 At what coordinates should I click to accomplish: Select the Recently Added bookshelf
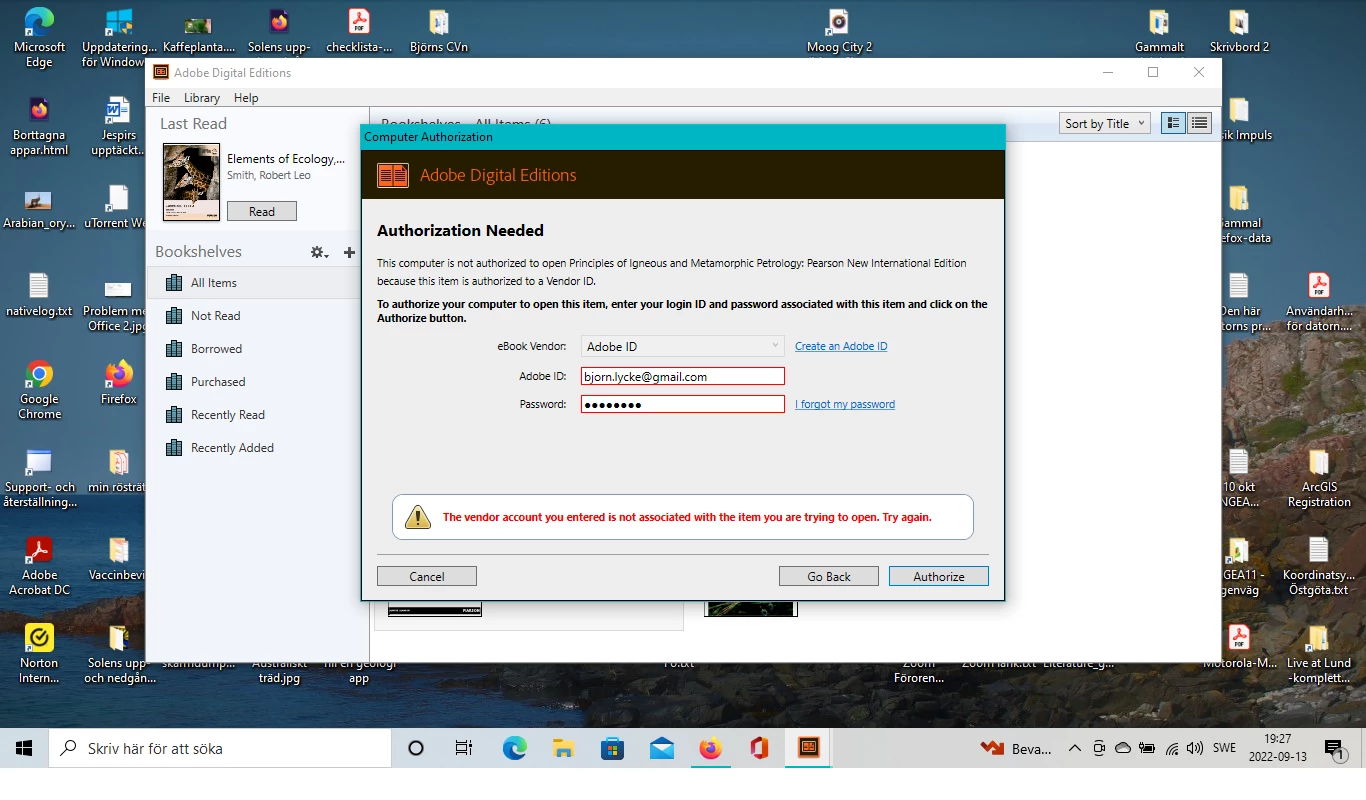(x=254, y=448)
